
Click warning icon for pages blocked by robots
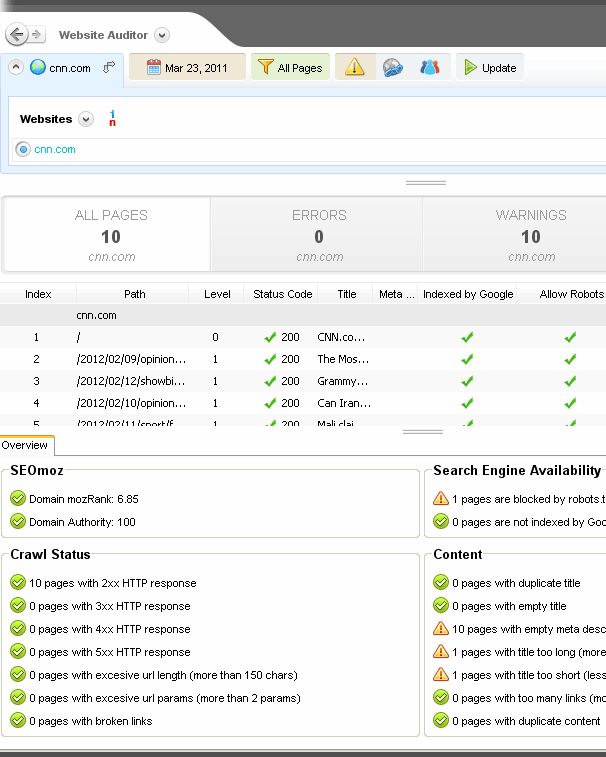(x=440, y=499)
